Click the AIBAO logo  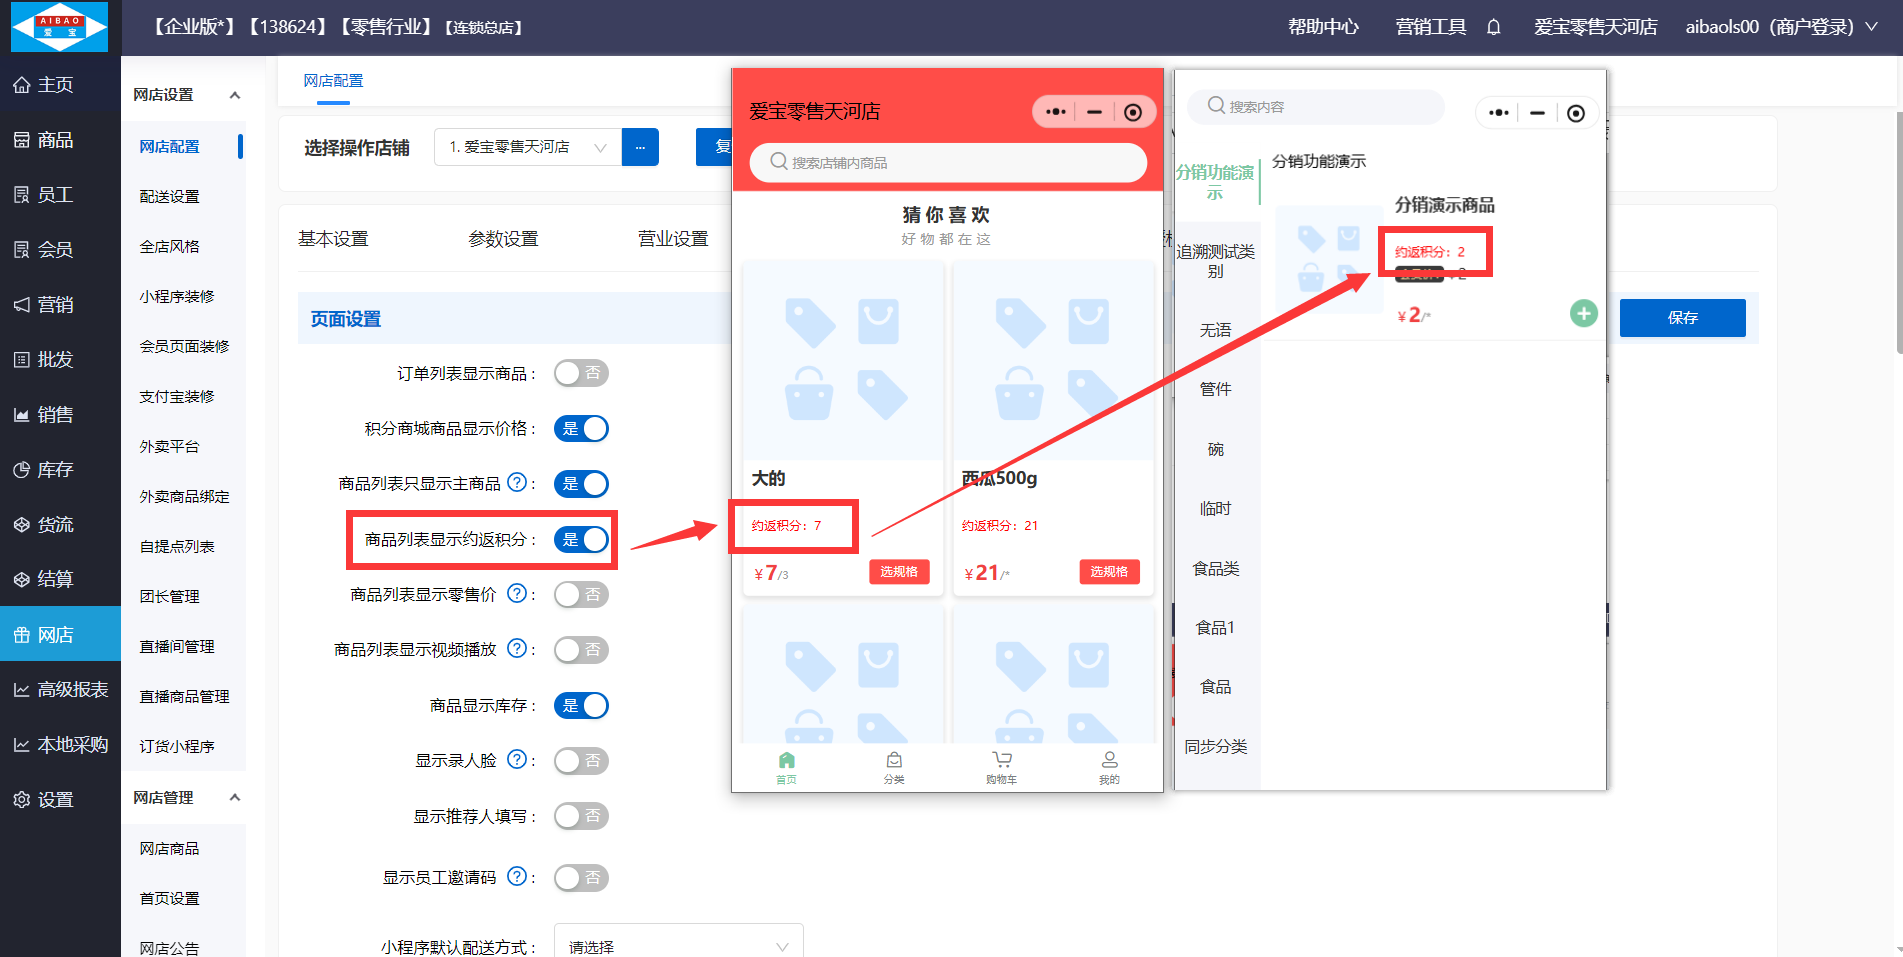(60, 27)
